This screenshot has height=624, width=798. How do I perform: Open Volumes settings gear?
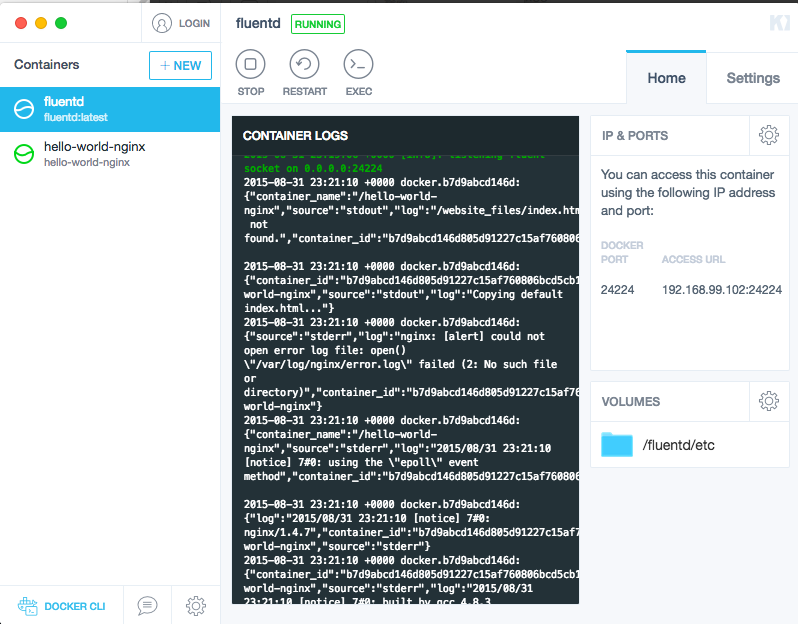click(768, 401)
